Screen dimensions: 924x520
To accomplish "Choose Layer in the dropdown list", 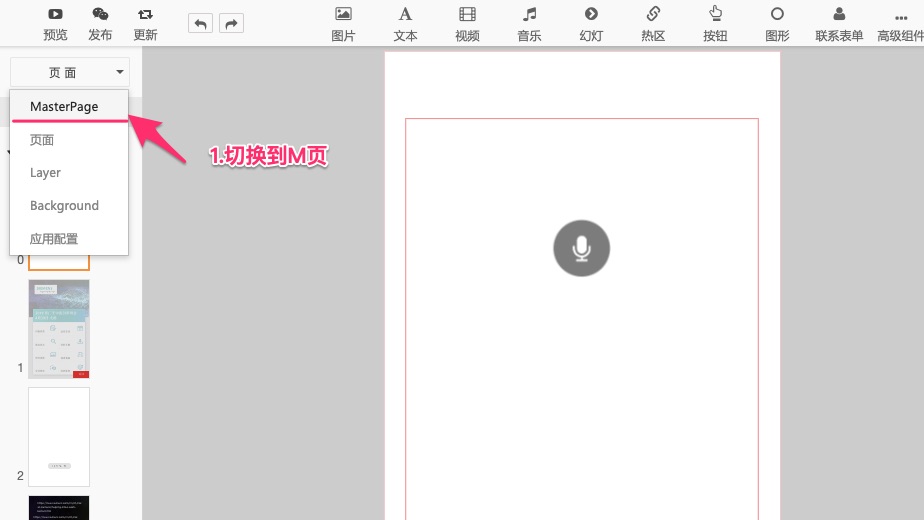I will tap(45, 172).
